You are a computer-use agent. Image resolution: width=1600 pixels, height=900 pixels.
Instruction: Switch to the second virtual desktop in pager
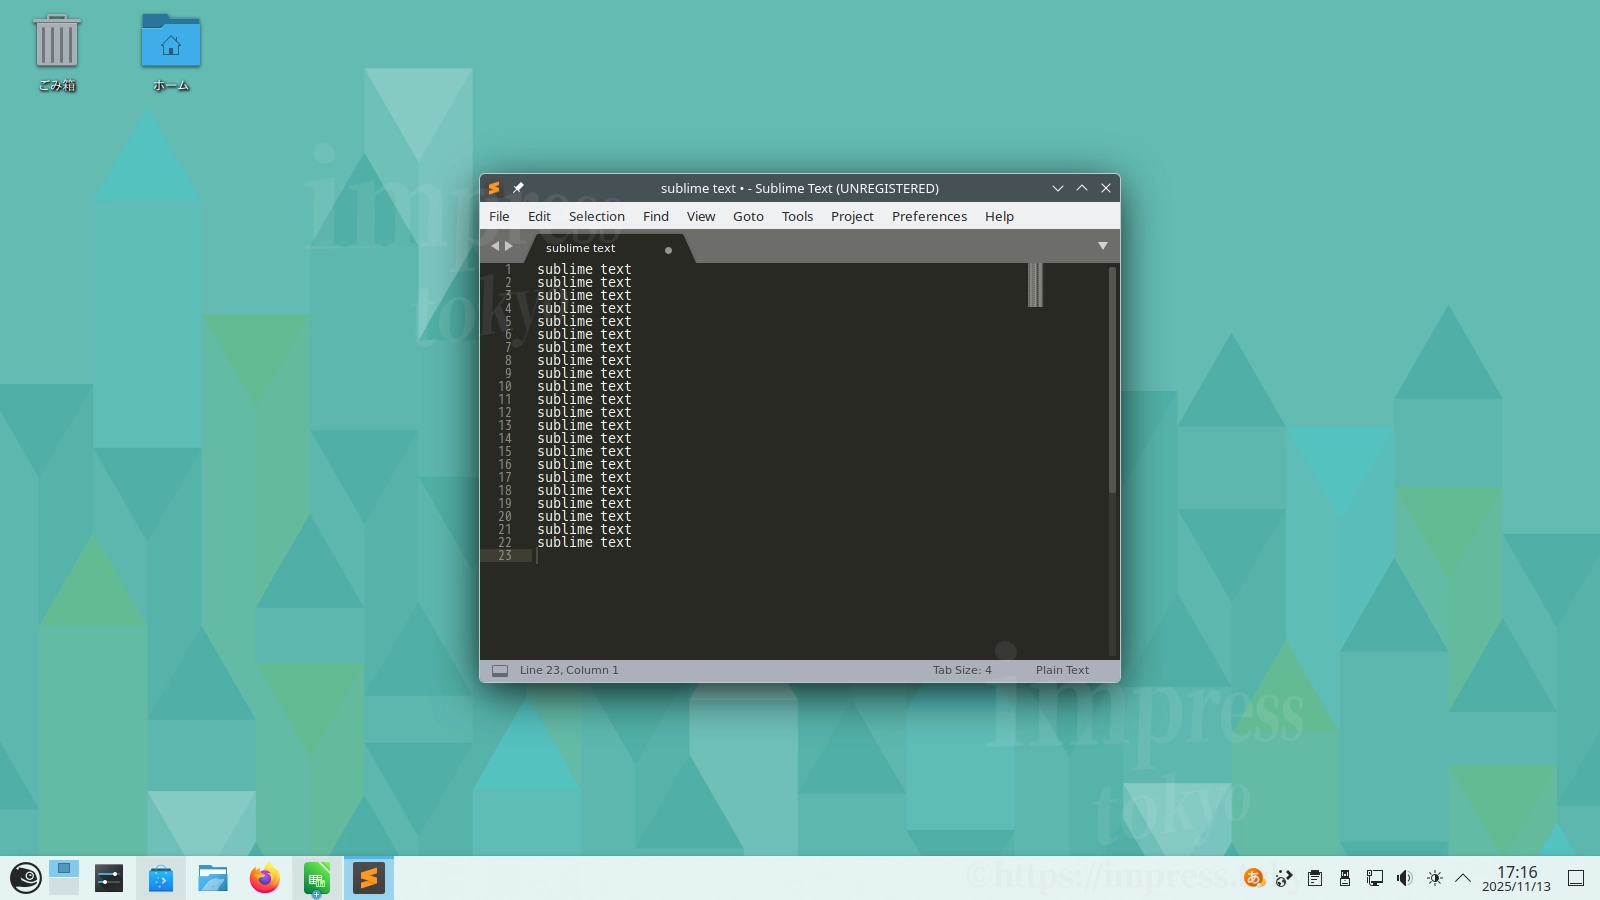point(64,887)
